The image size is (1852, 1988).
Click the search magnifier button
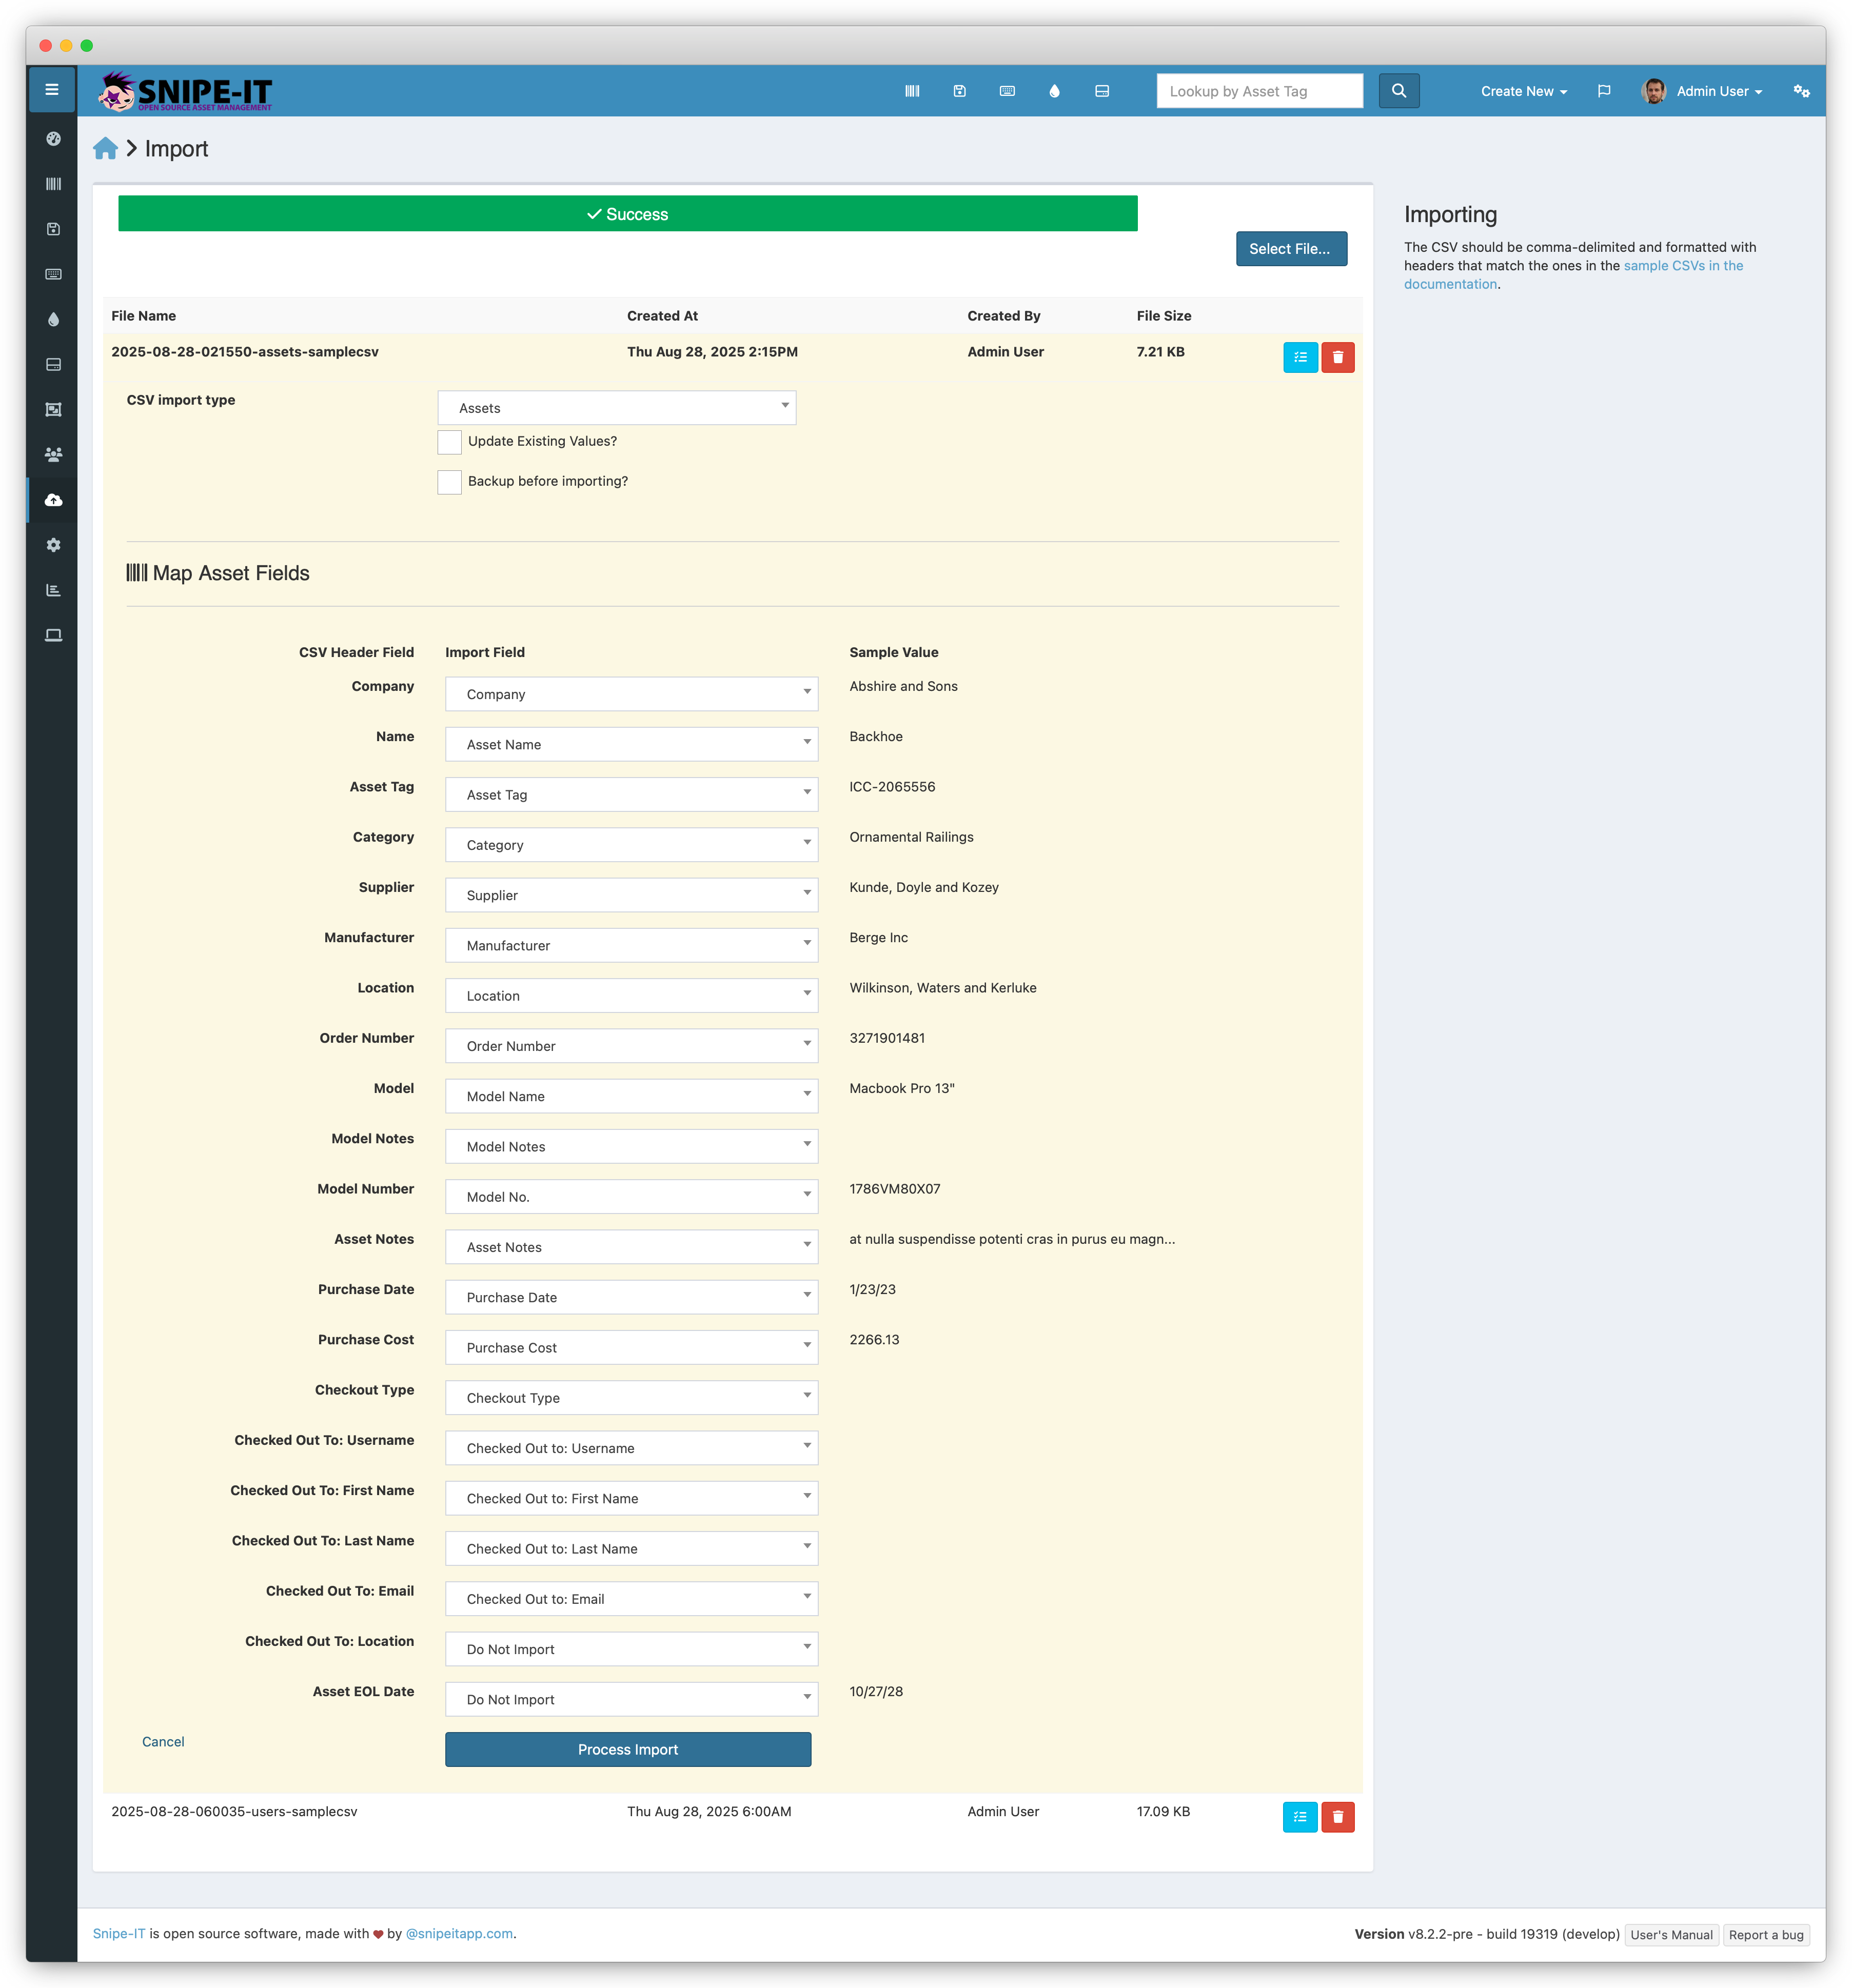tap(1399, 91)
